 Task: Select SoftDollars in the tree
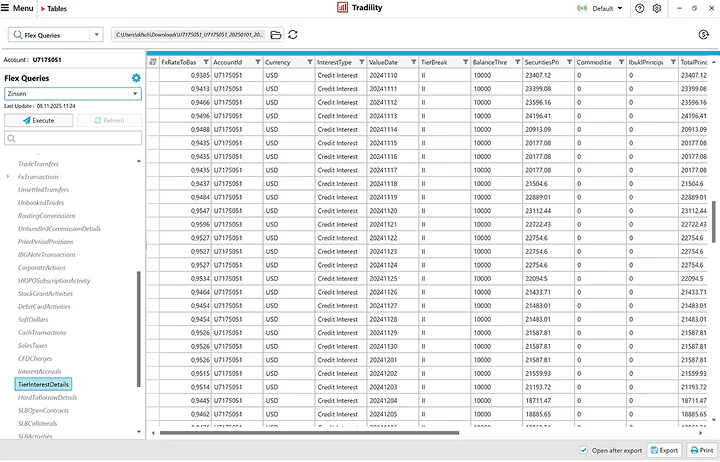[33, 319]
